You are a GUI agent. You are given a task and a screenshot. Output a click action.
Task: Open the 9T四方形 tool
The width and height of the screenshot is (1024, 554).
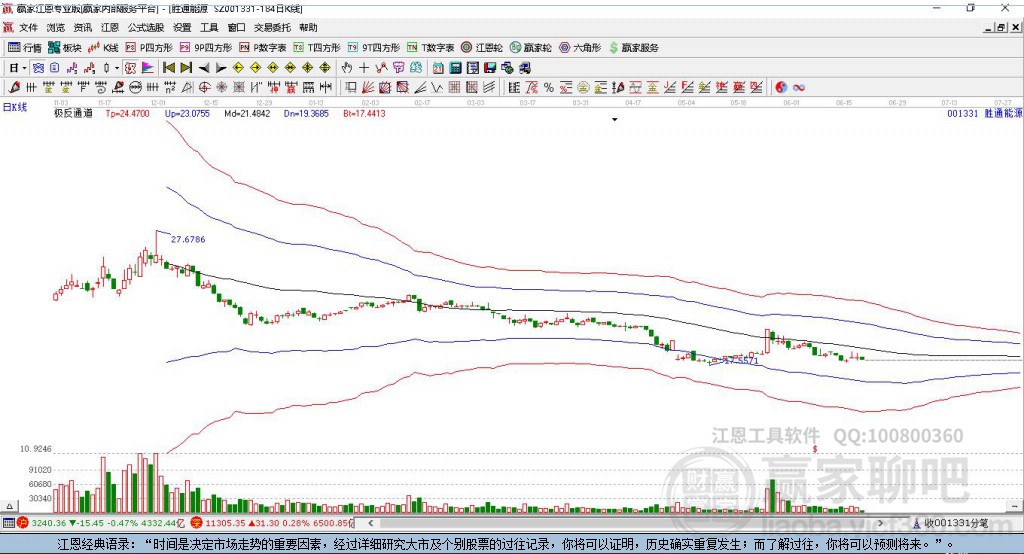pyautogui.click(x=374, y=48)
